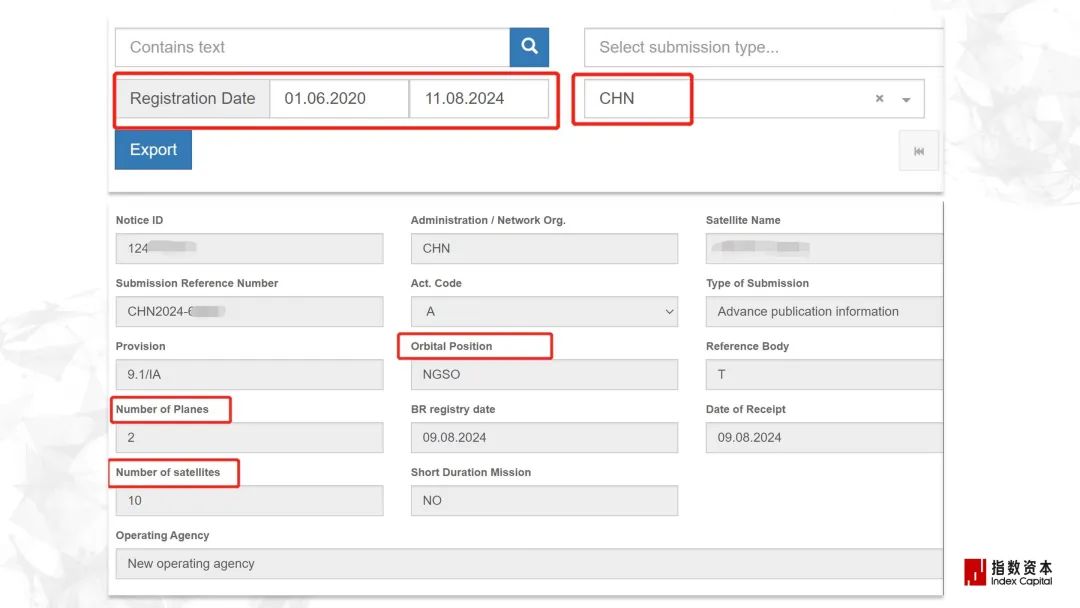Focus the Contains text search field
Viewport: 1080px width, 608px height.
click(313, 47)
